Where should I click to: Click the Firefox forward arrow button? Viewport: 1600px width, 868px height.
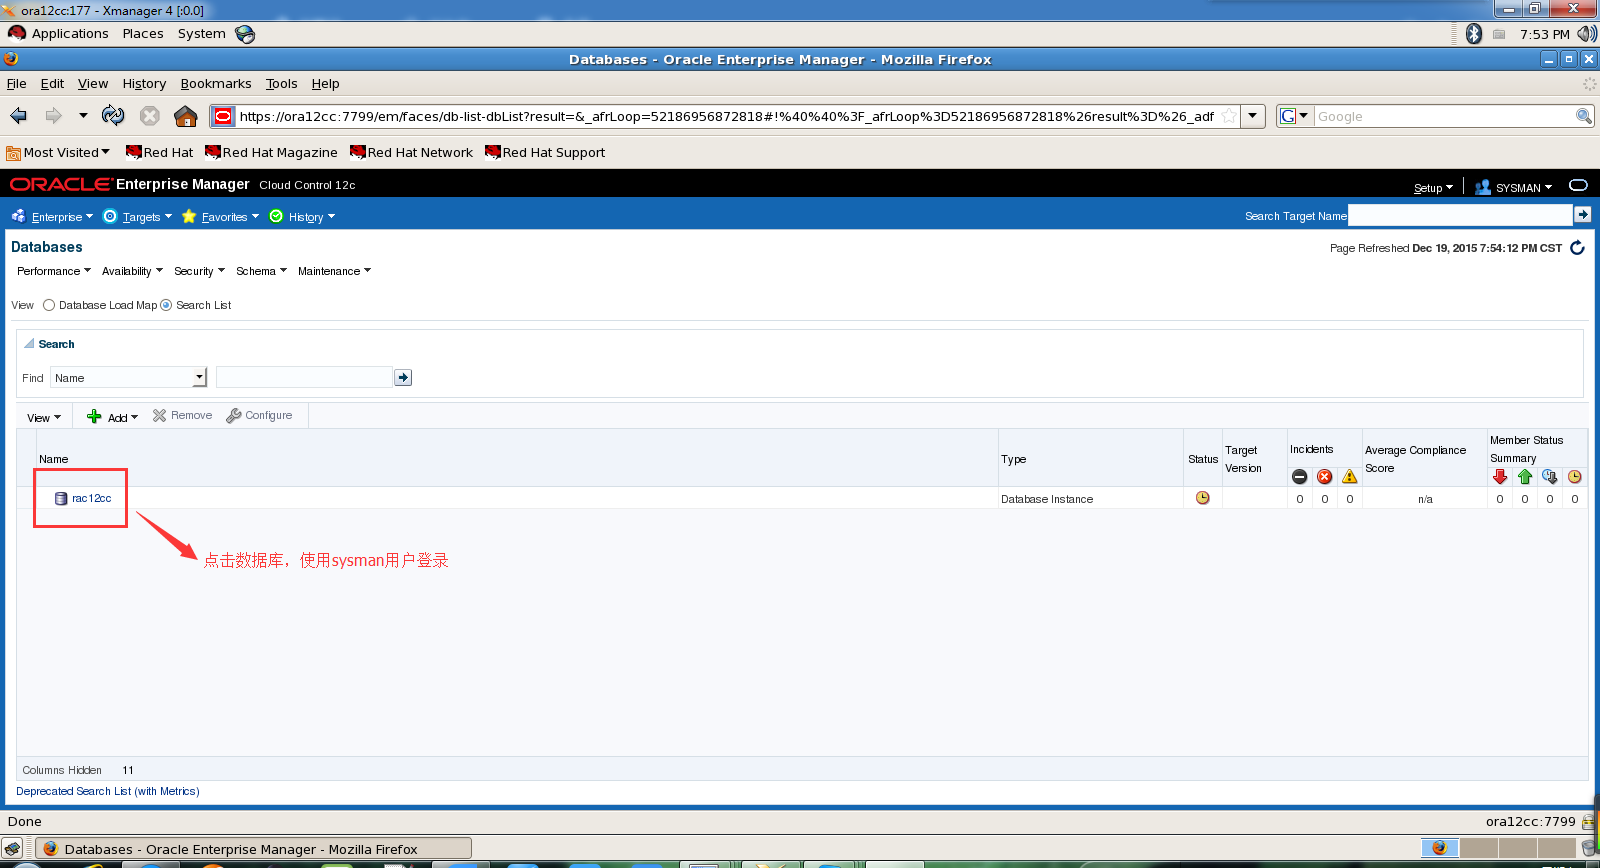(53, 116)
